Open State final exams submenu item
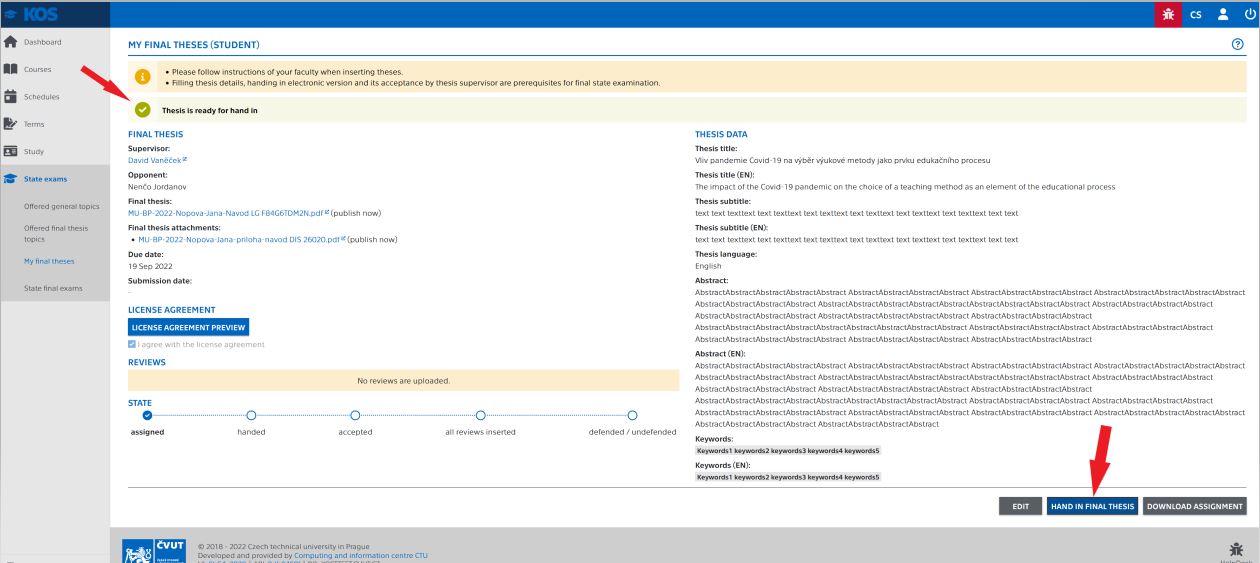The width and height of the screenshot is (1260, 563). click(x=53, y=288)
